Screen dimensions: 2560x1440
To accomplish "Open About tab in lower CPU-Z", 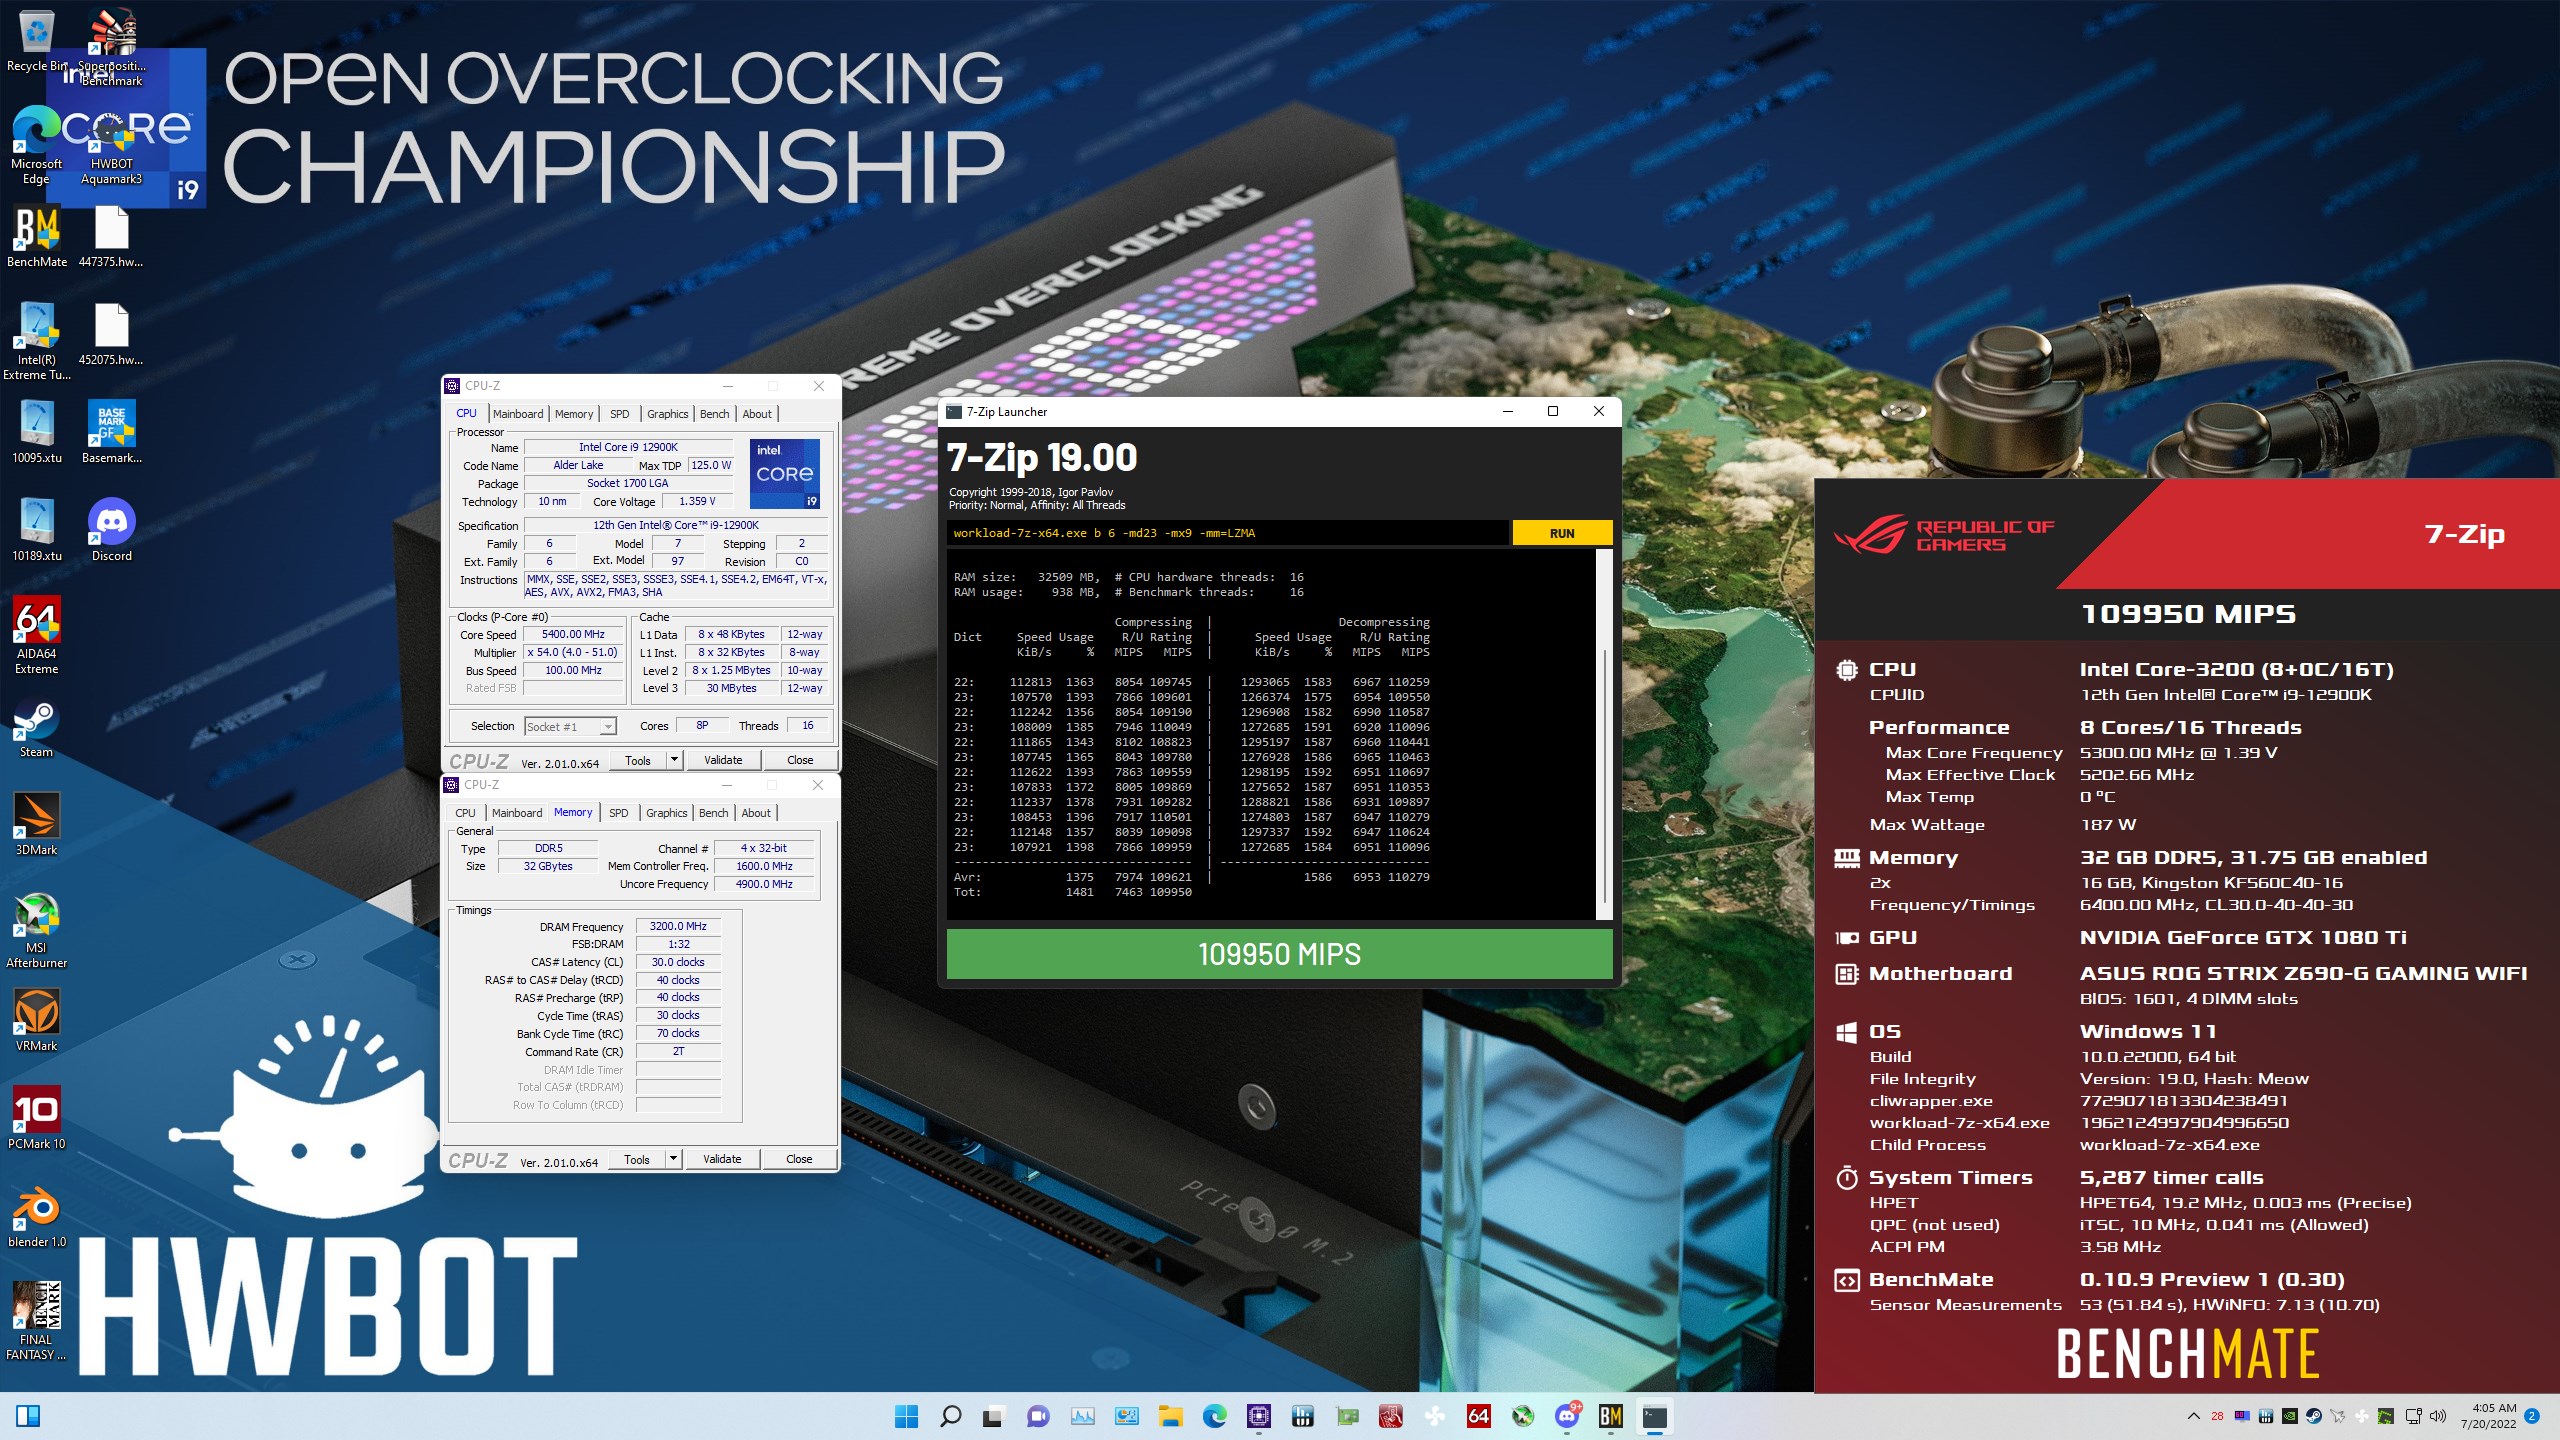I will [756, 813].
